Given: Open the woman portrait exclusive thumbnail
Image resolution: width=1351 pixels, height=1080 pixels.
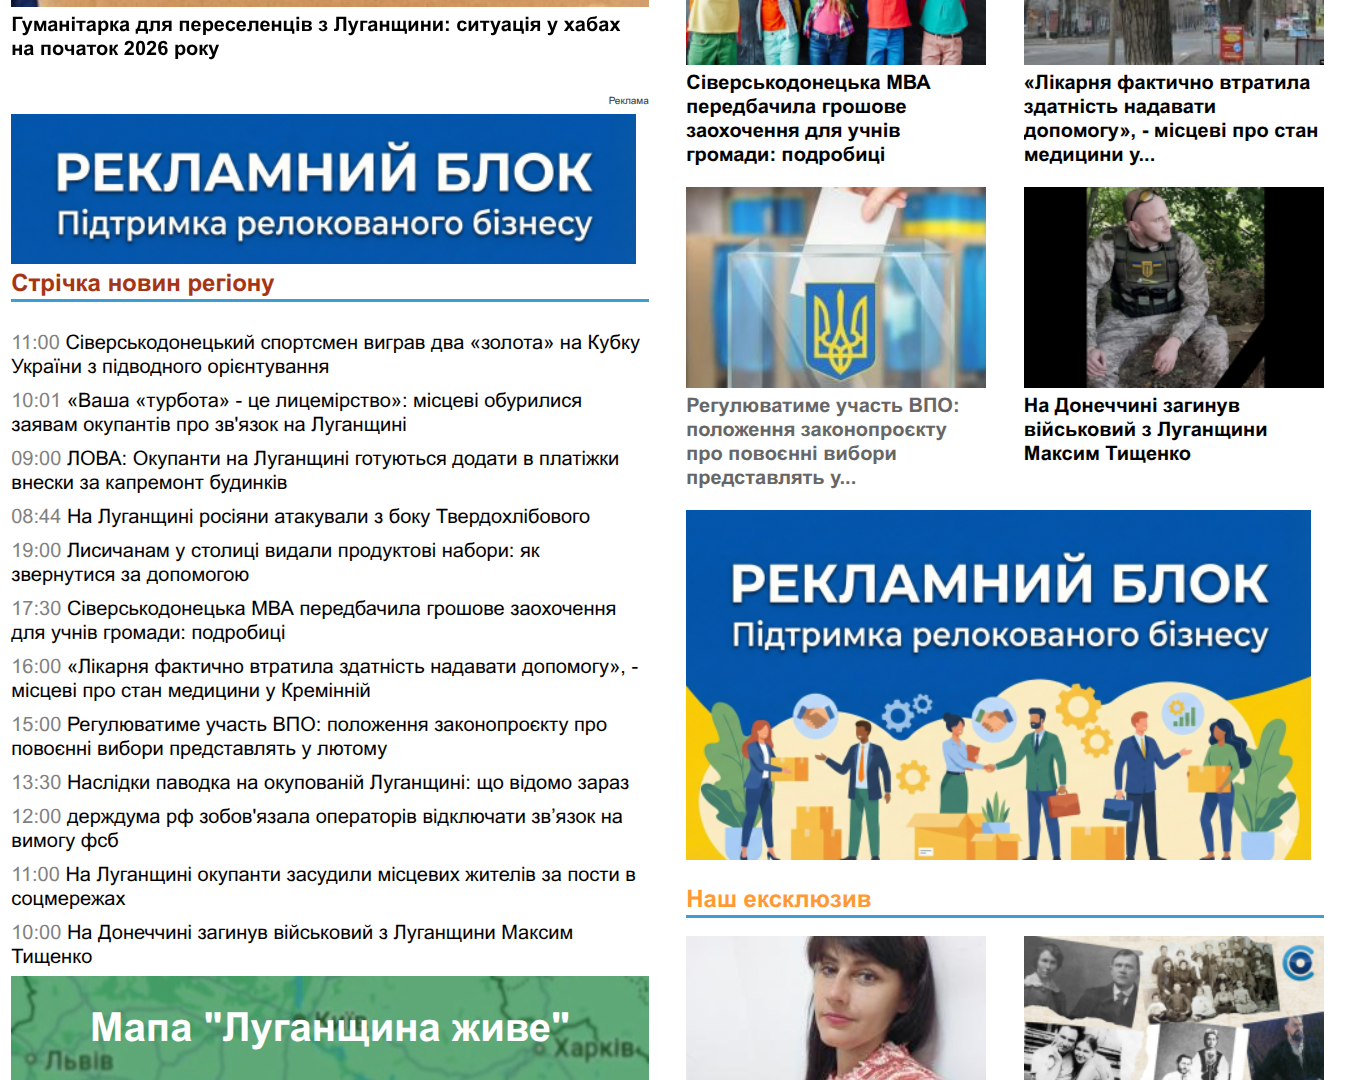Looking at the screenshot, I should click(x=835, y=1007).
